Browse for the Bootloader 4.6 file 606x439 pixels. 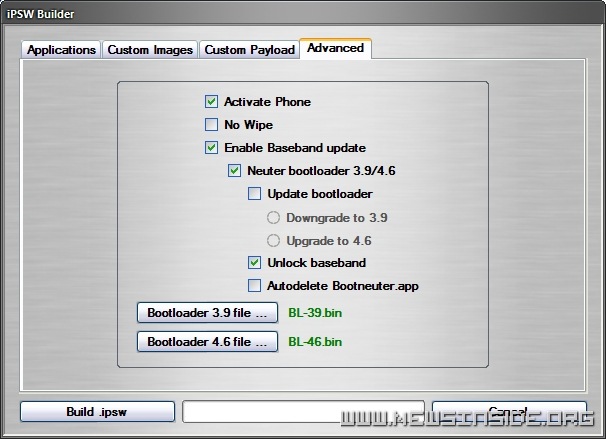207,342
